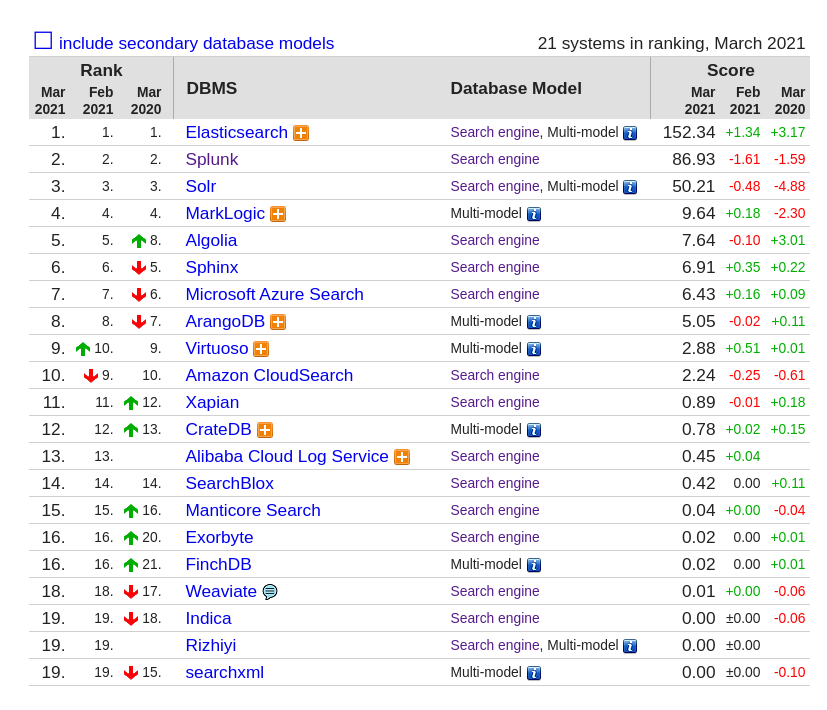Click the green up arrow in the Algolia row

coord(139,241)
